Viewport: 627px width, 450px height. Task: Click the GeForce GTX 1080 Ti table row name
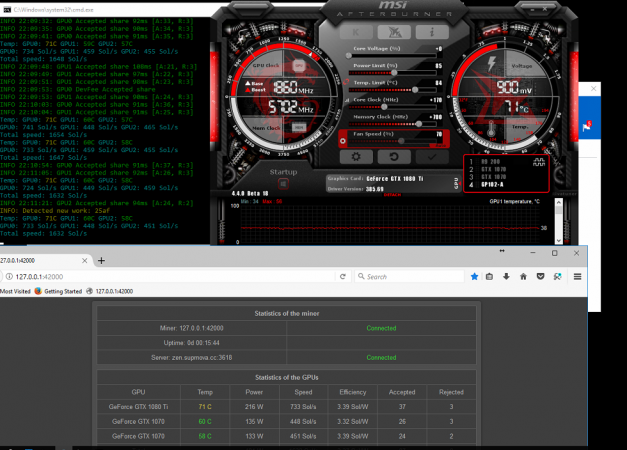click(138, 406)
